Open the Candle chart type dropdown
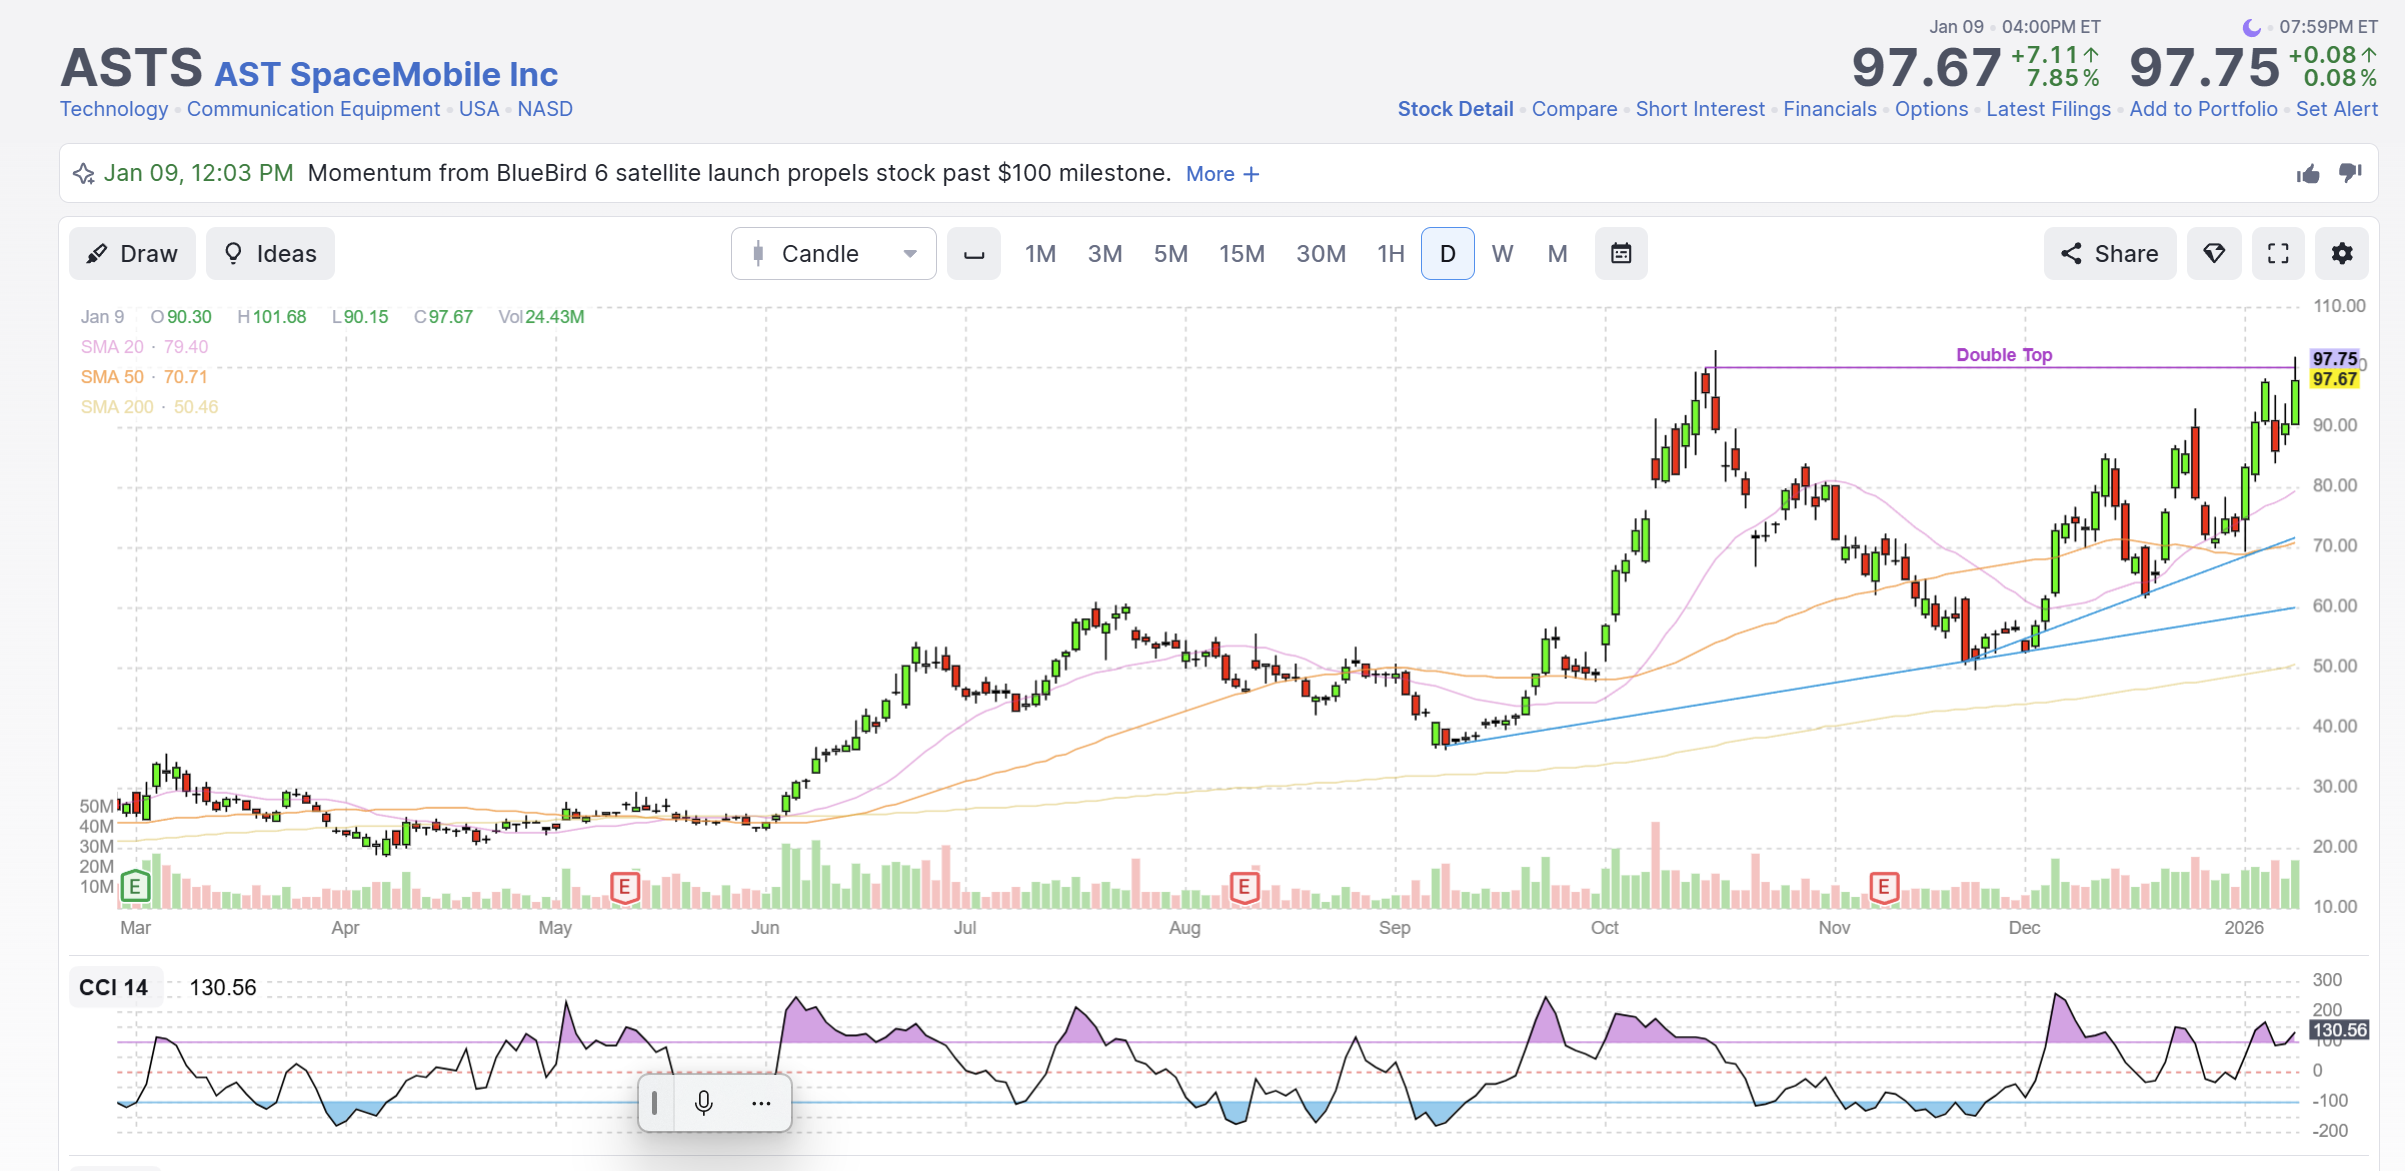2405x1171 pixels. 833,254
